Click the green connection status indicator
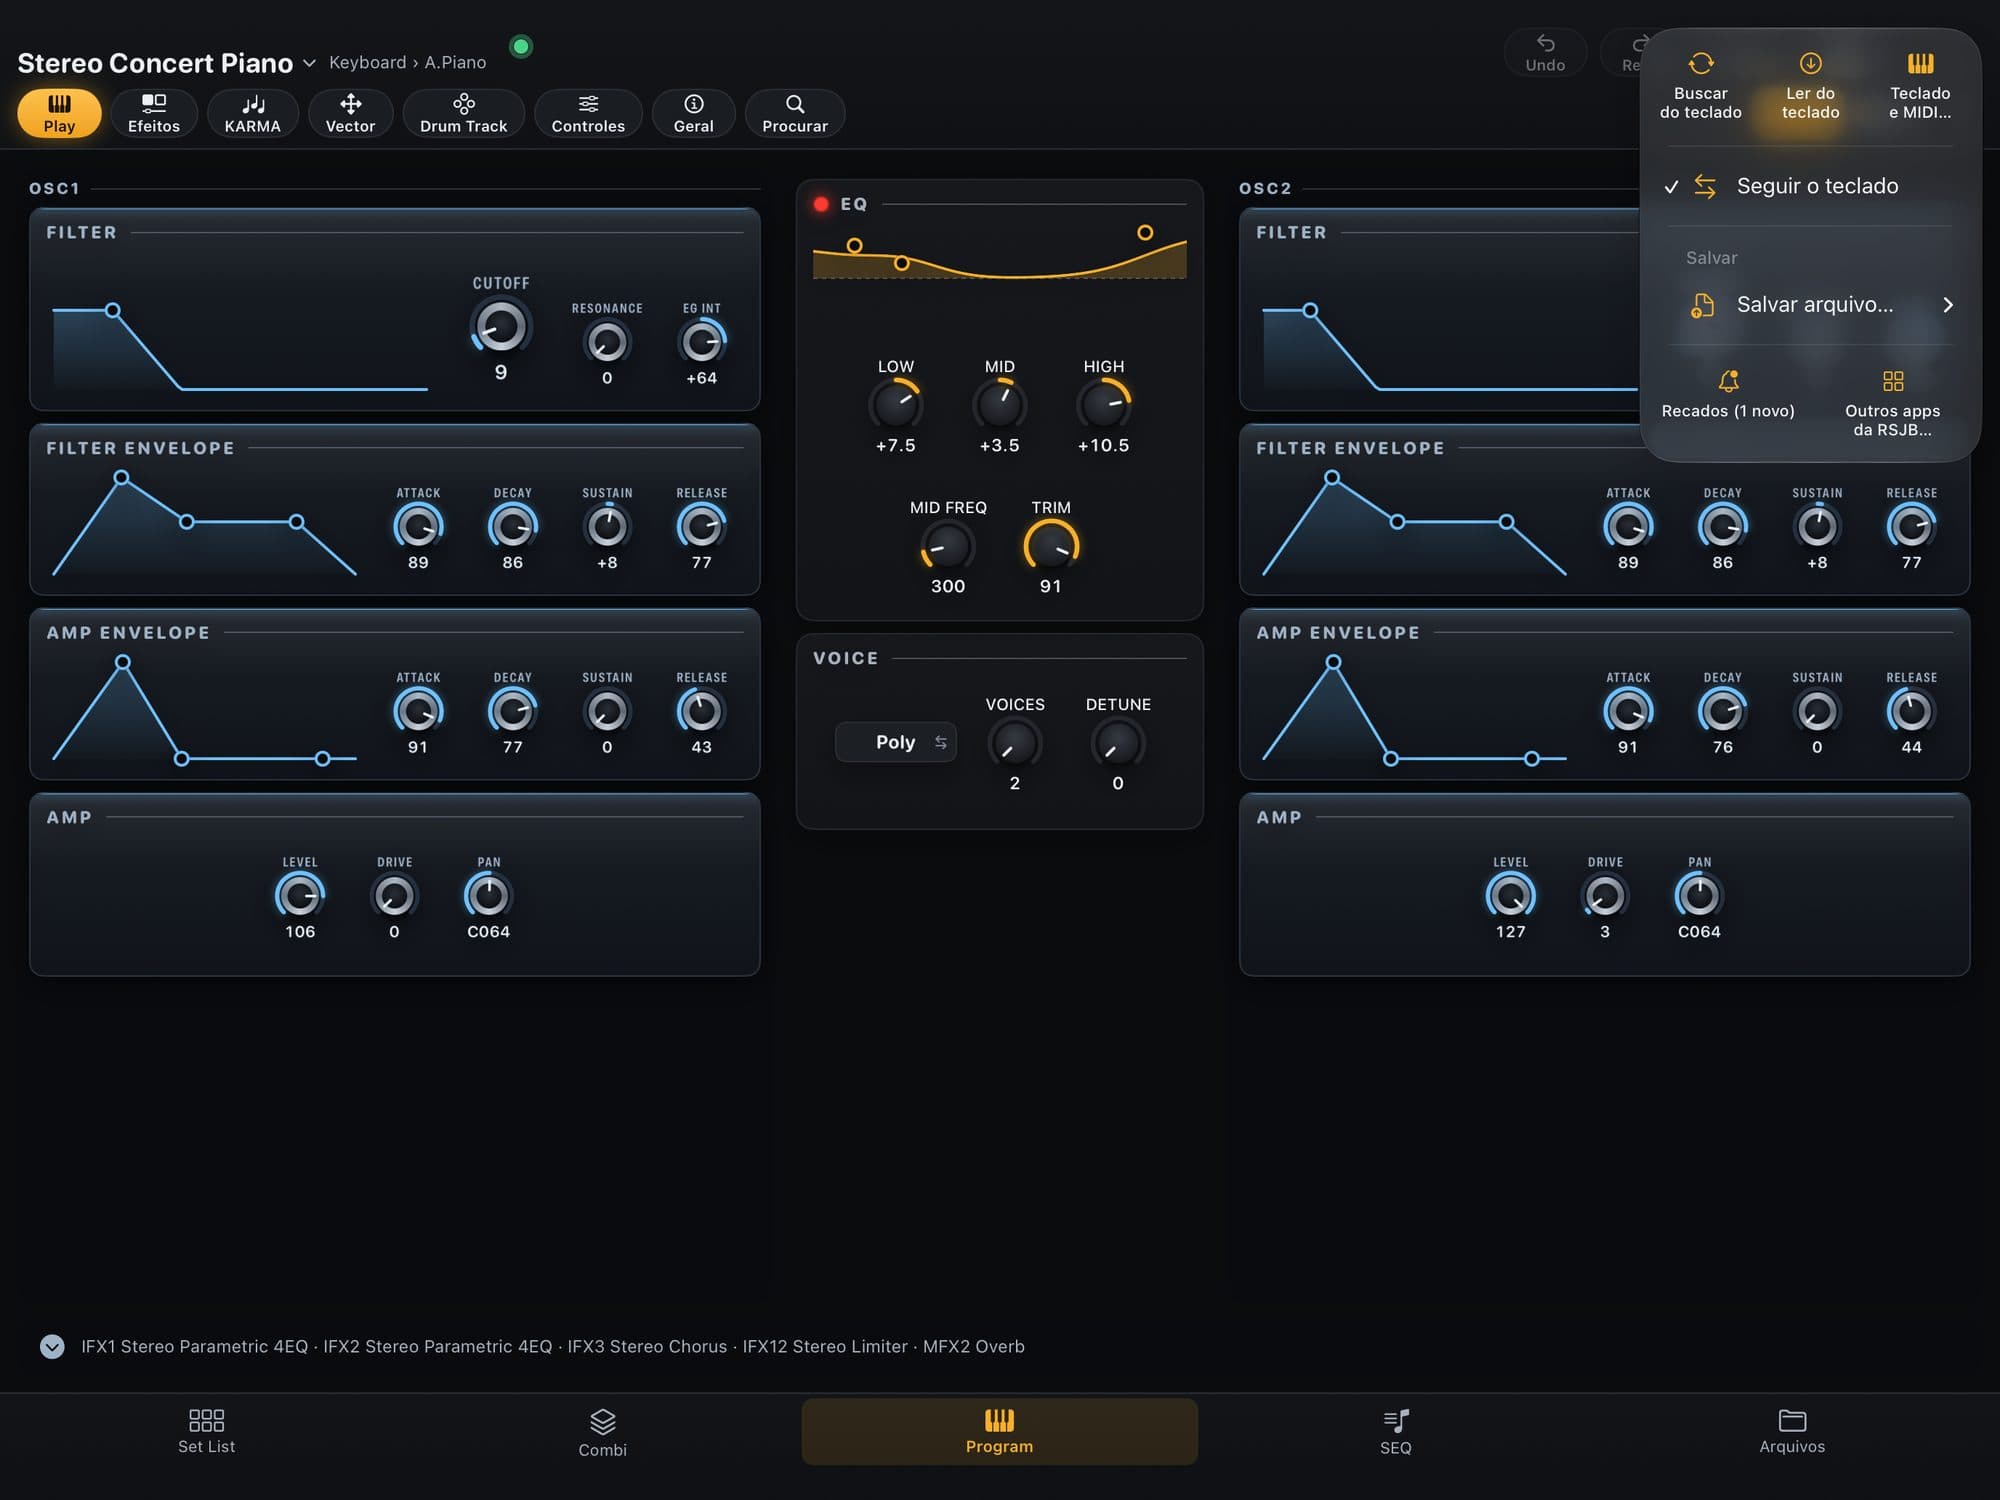Image resolution: width=2000 pixels, height=1500 pixels. 521,46
